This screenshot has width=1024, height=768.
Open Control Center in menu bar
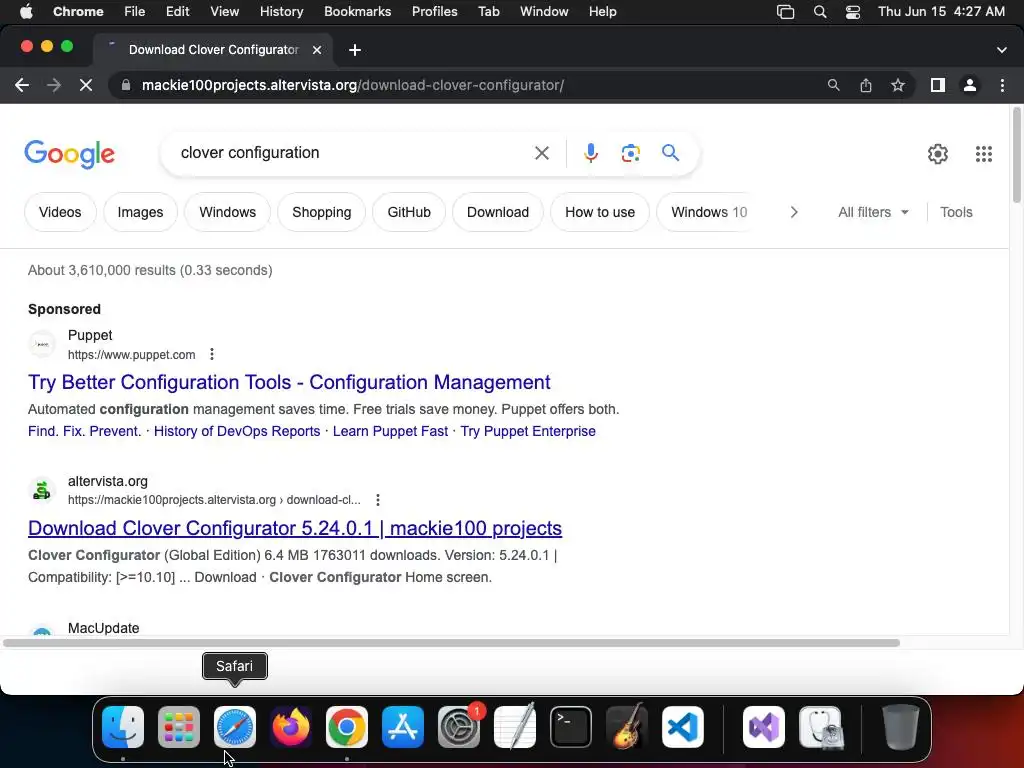pyautogui.click(x=852, y=12)
